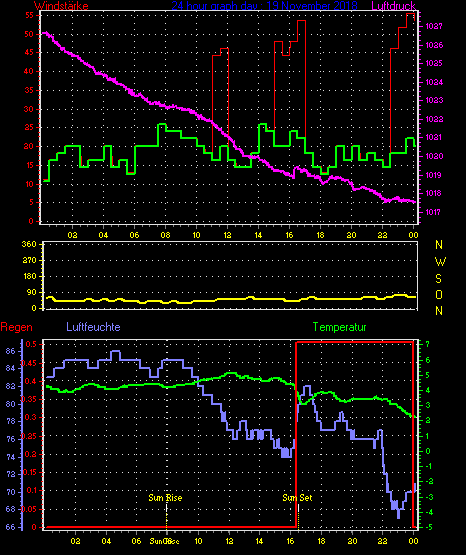Click hour 14 under the wind chart
The height and width of the screenshot is (555, 466).
point(258,235)
